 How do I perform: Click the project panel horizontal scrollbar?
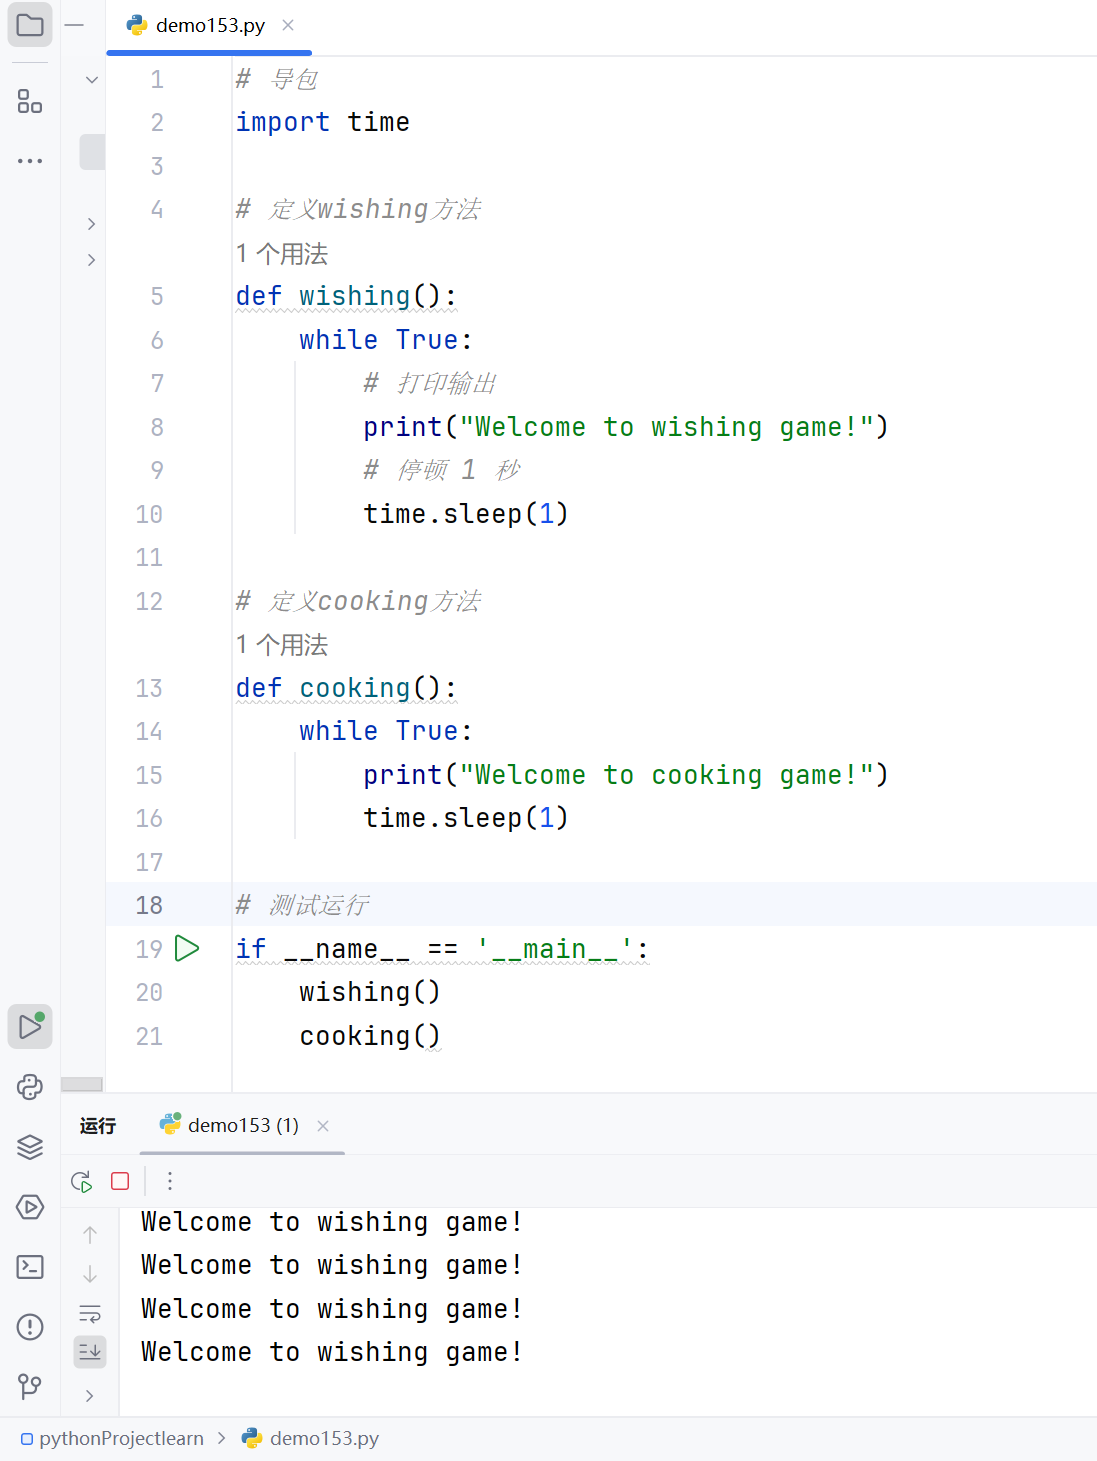(x=82, y=1084)
